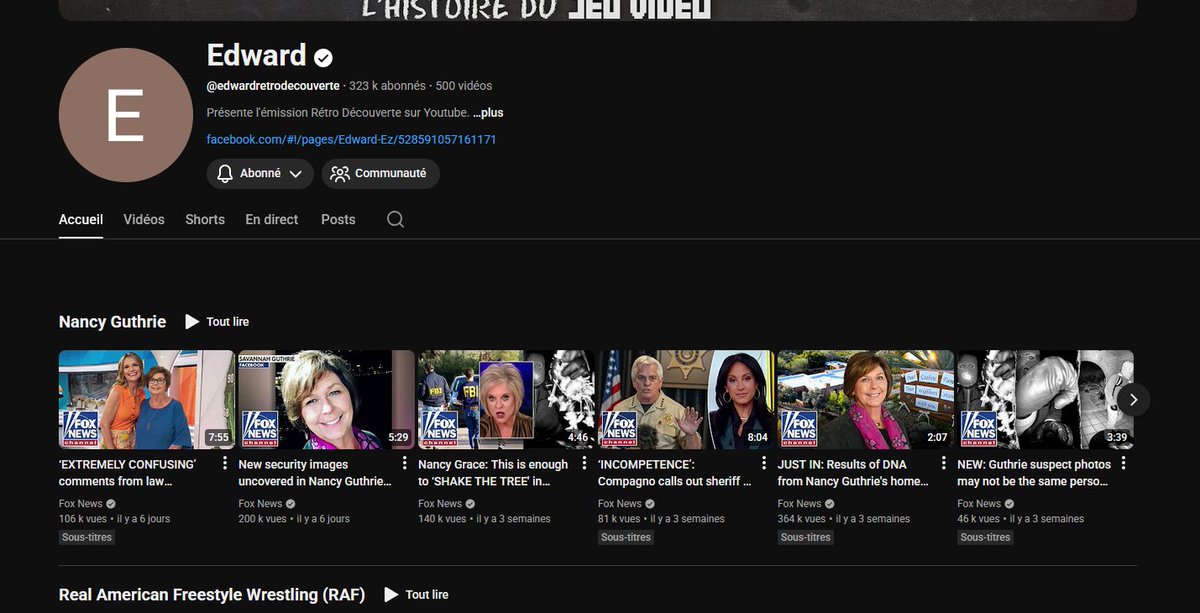
Task: Open more options for Guthrie suspect photos video
Action: click(x=1124, y=464)
